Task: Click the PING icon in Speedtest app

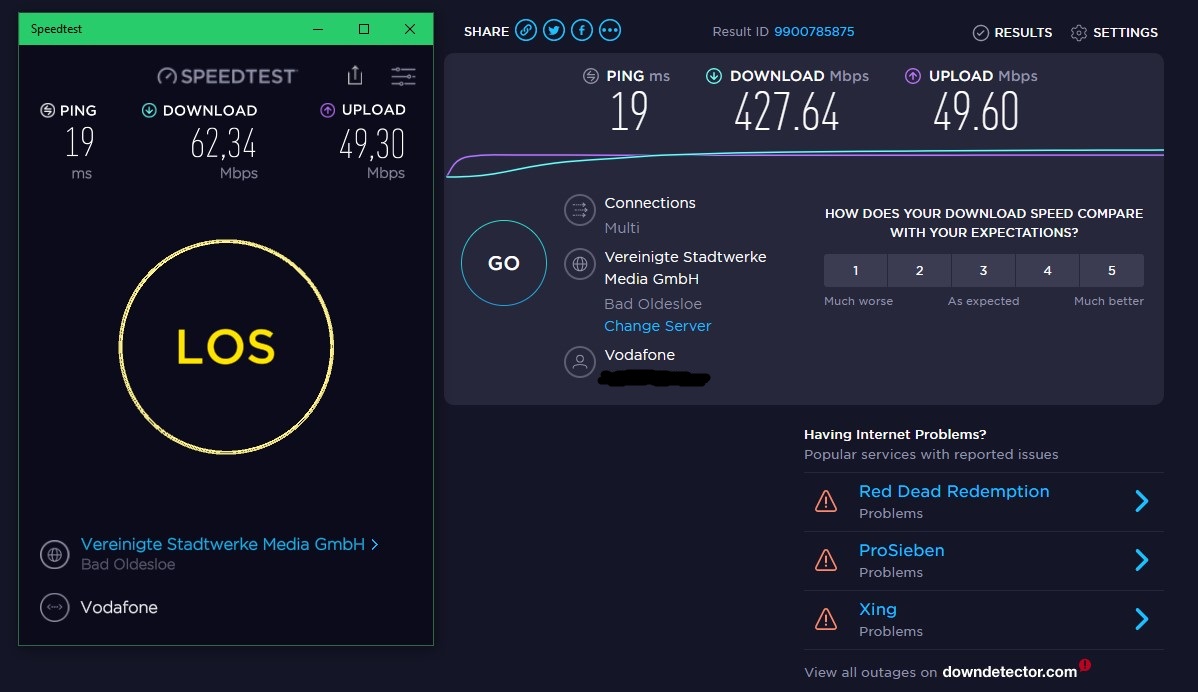Action: (x=47, y=111)
